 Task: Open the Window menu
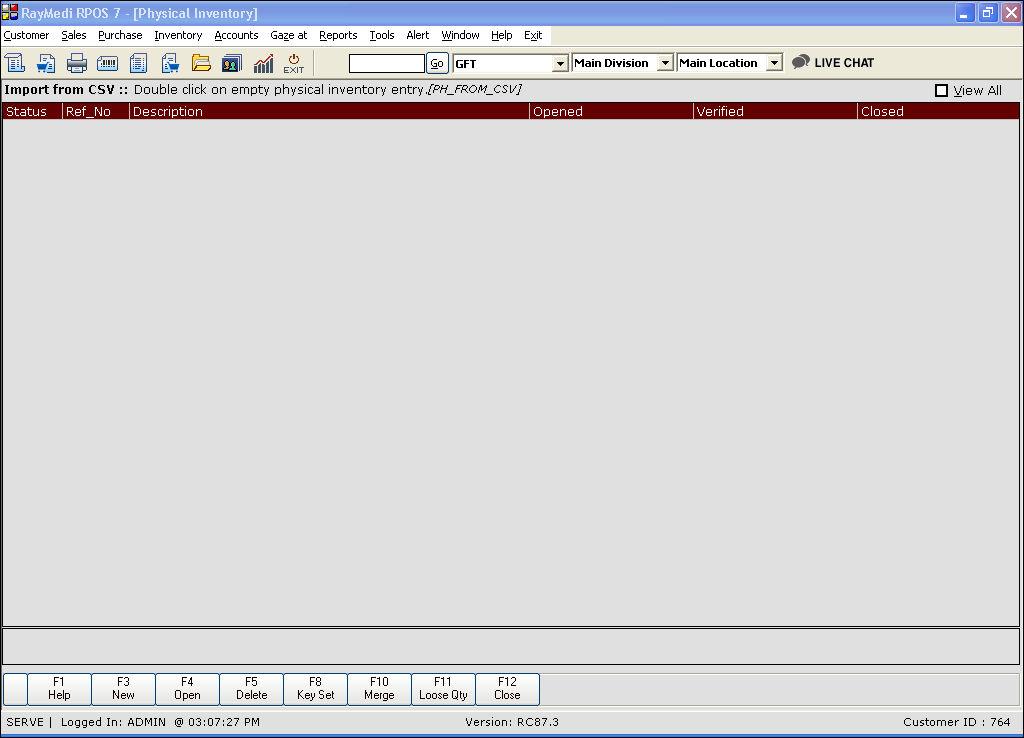click(460, 35)
